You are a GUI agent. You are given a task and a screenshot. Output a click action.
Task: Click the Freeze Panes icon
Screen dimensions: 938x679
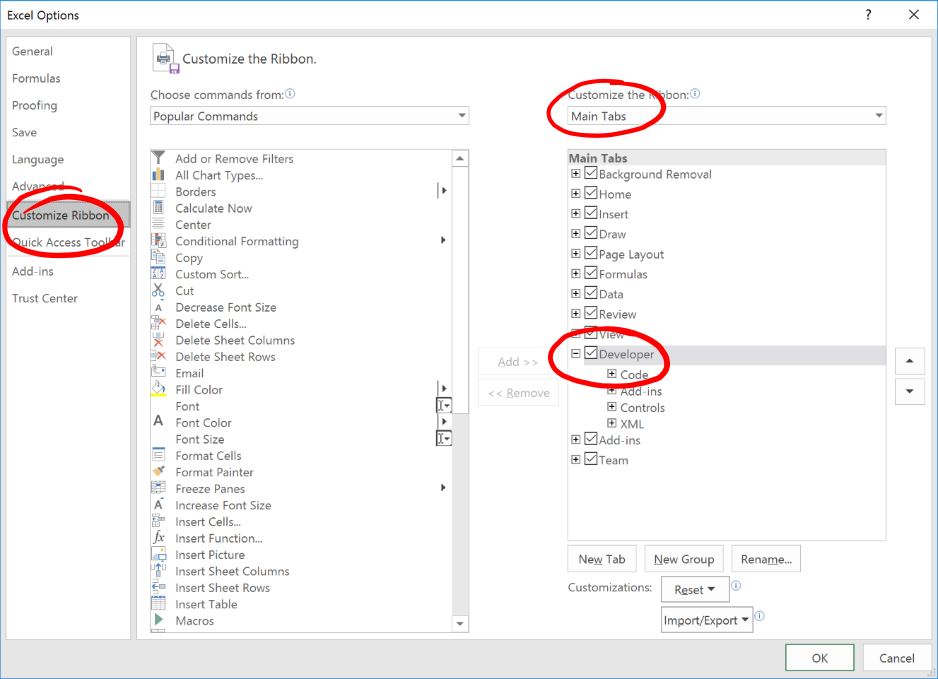158,488
